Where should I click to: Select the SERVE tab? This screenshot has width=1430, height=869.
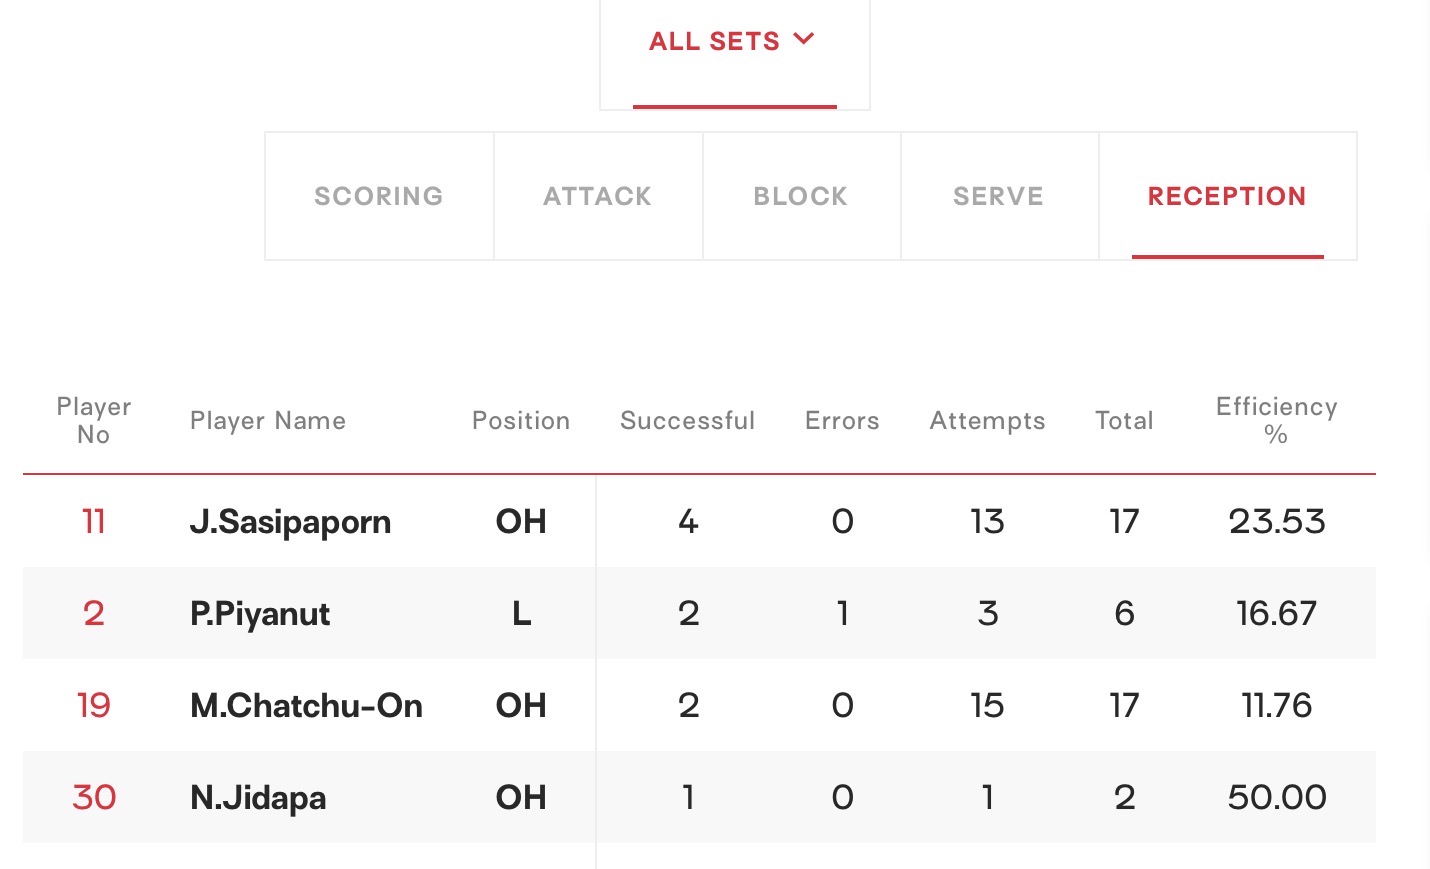[999, 196]
